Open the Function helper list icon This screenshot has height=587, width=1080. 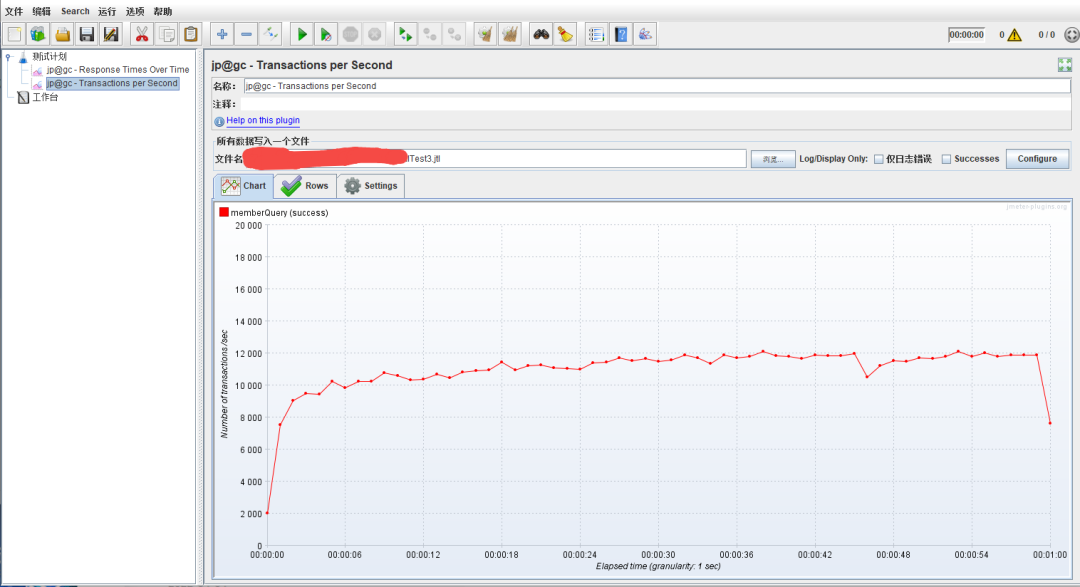(x=596, y=34)
